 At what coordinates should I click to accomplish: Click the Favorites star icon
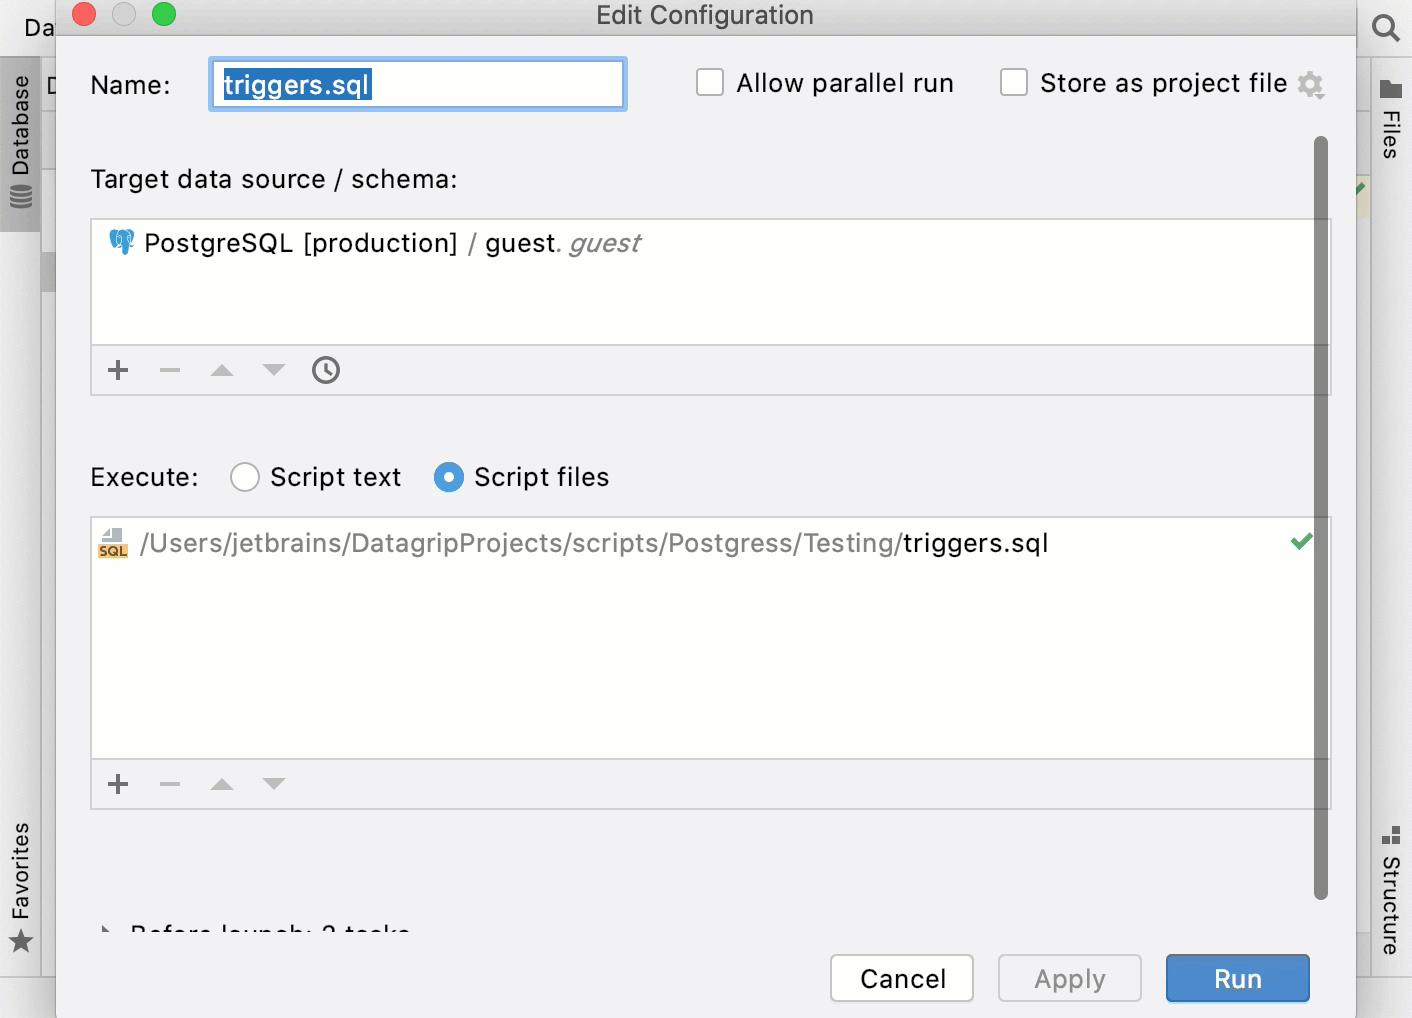tap(21, 941)
